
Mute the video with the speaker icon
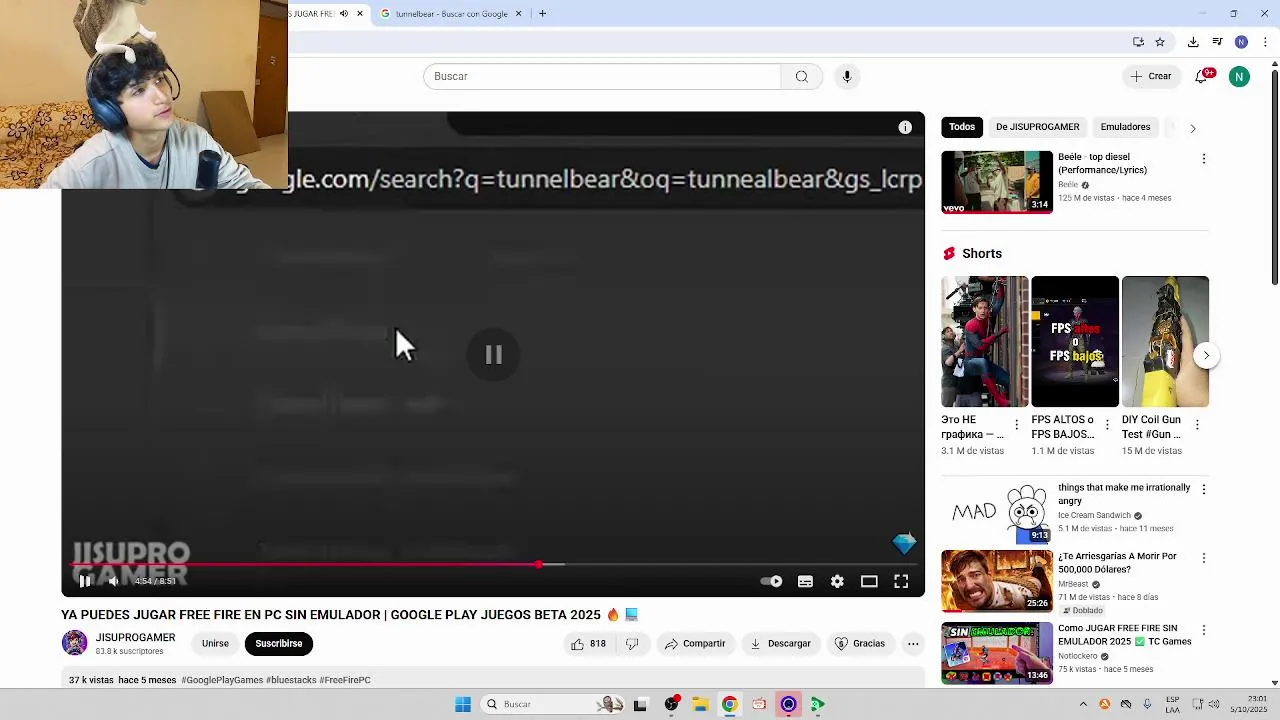click(x=114, y=581)
